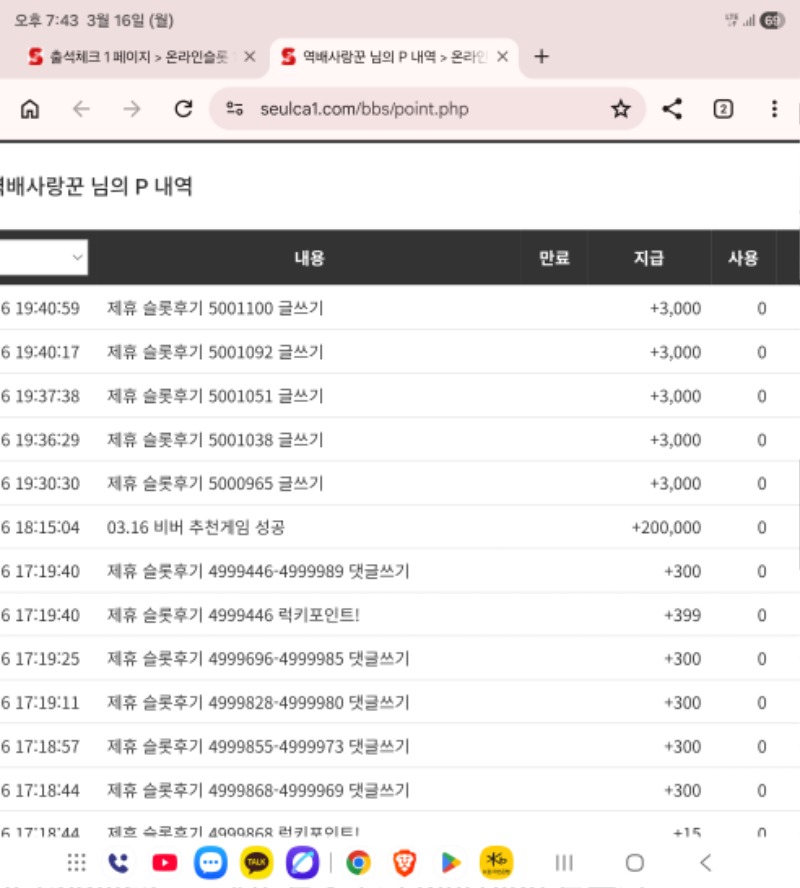Add a new browser tab
This screenshot has height=888, width=800.
click(541, 57)
